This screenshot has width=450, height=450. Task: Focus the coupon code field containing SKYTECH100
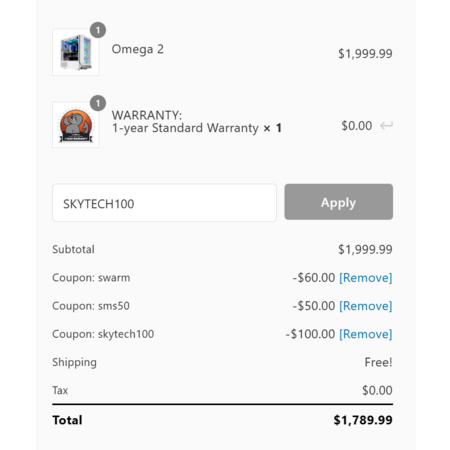[164, 203]
